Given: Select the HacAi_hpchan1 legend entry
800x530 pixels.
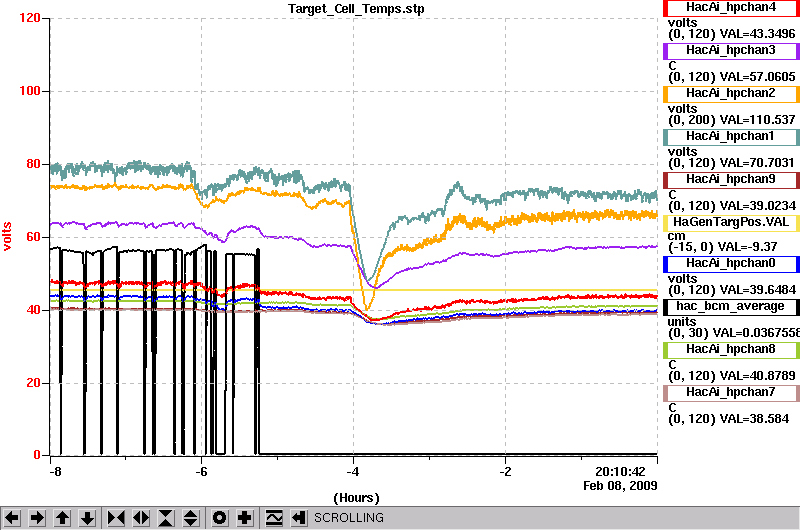Looking at the screenshot, I should (x=731, y=137).
